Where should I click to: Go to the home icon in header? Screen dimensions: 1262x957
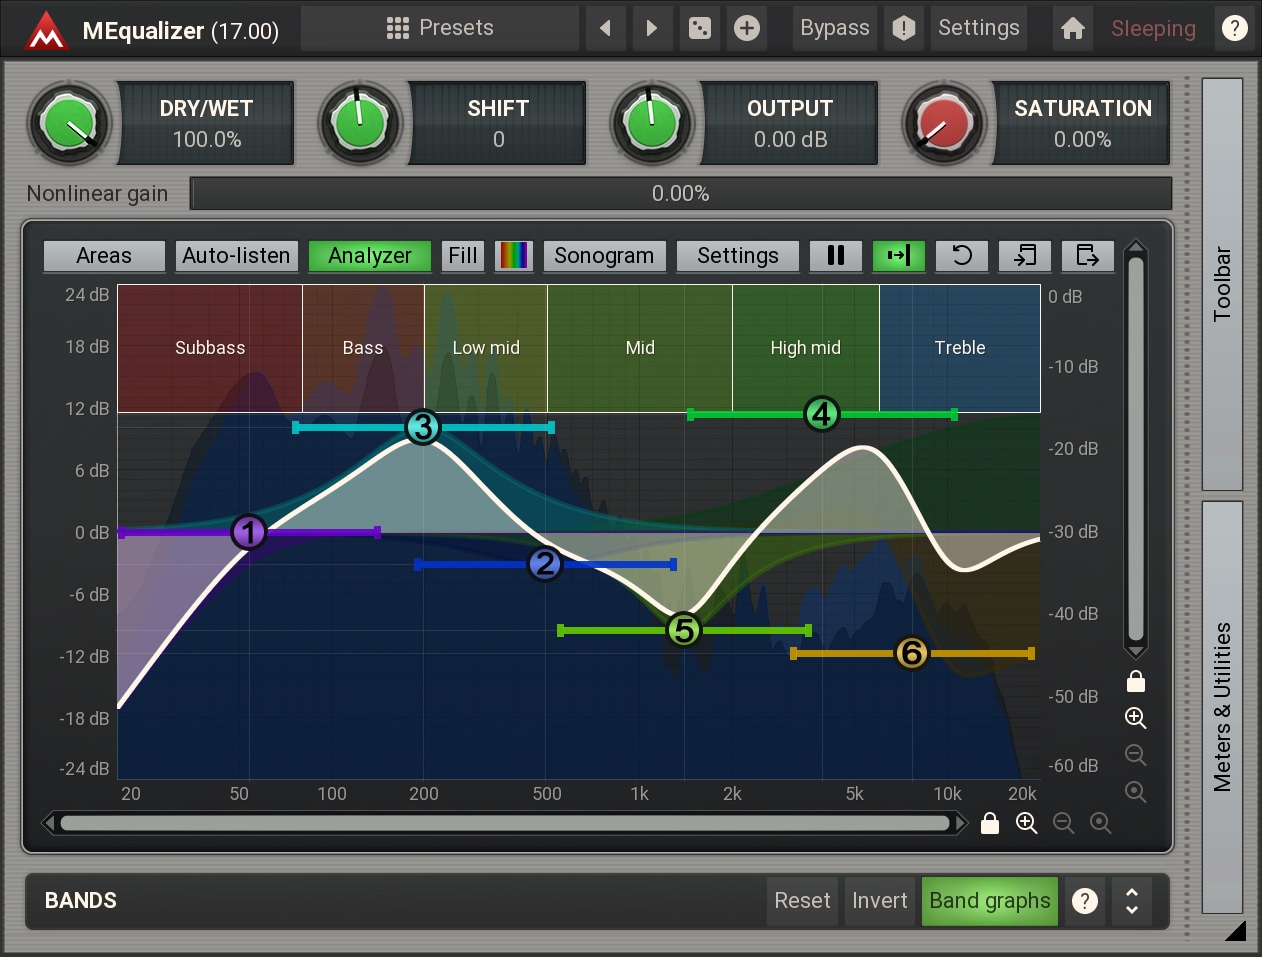click(x=1072, y=28)
